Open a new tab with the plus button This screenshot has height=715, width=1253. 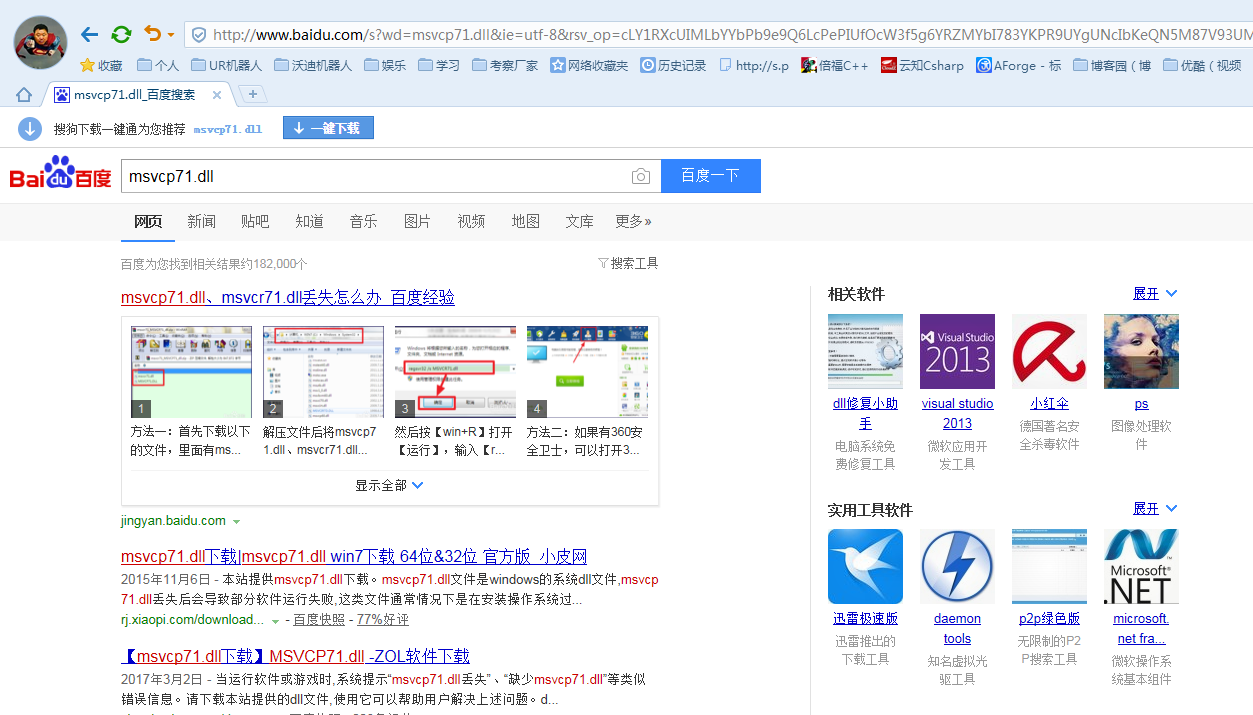coord(253,94)
